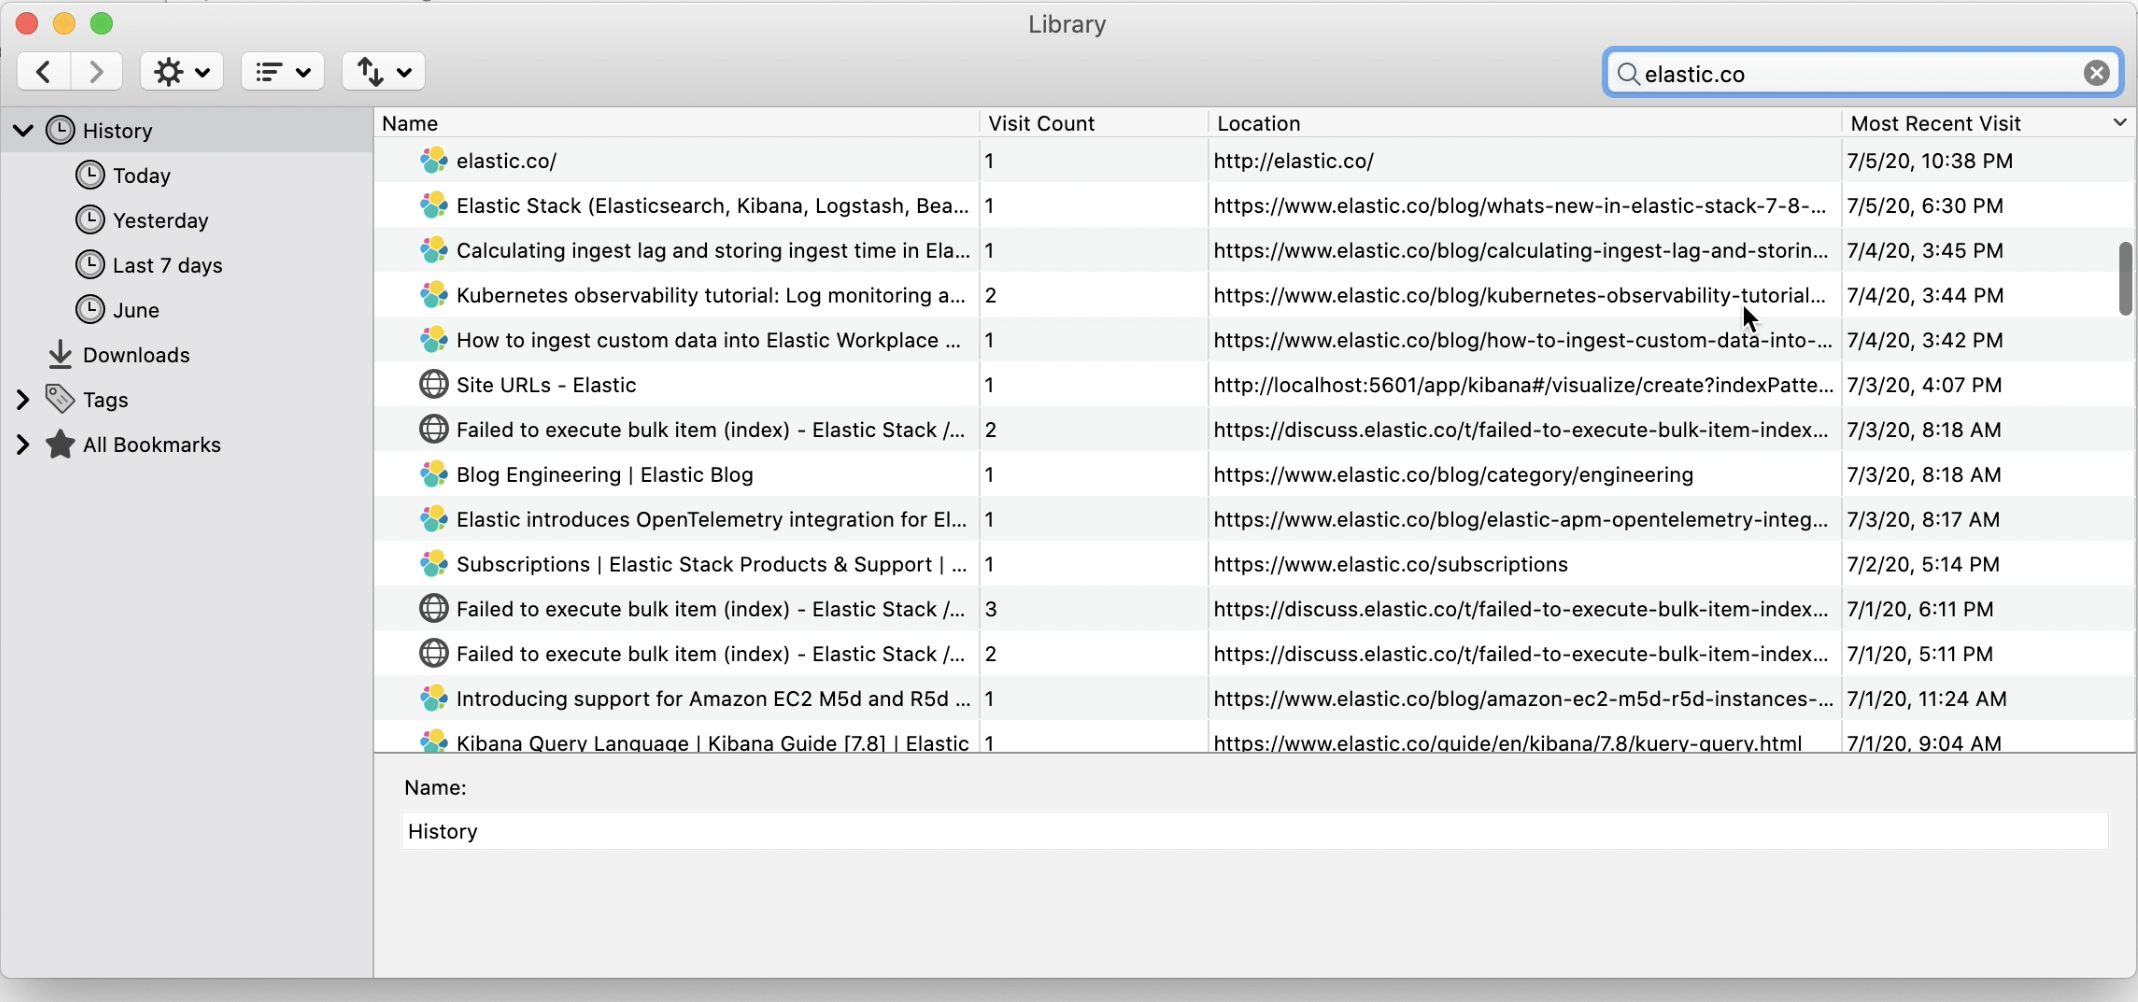This screenshot has width=2138, height=1002.
Task: Select 'Site URLs - Elastic' entry
Action: tap(546, 385)
